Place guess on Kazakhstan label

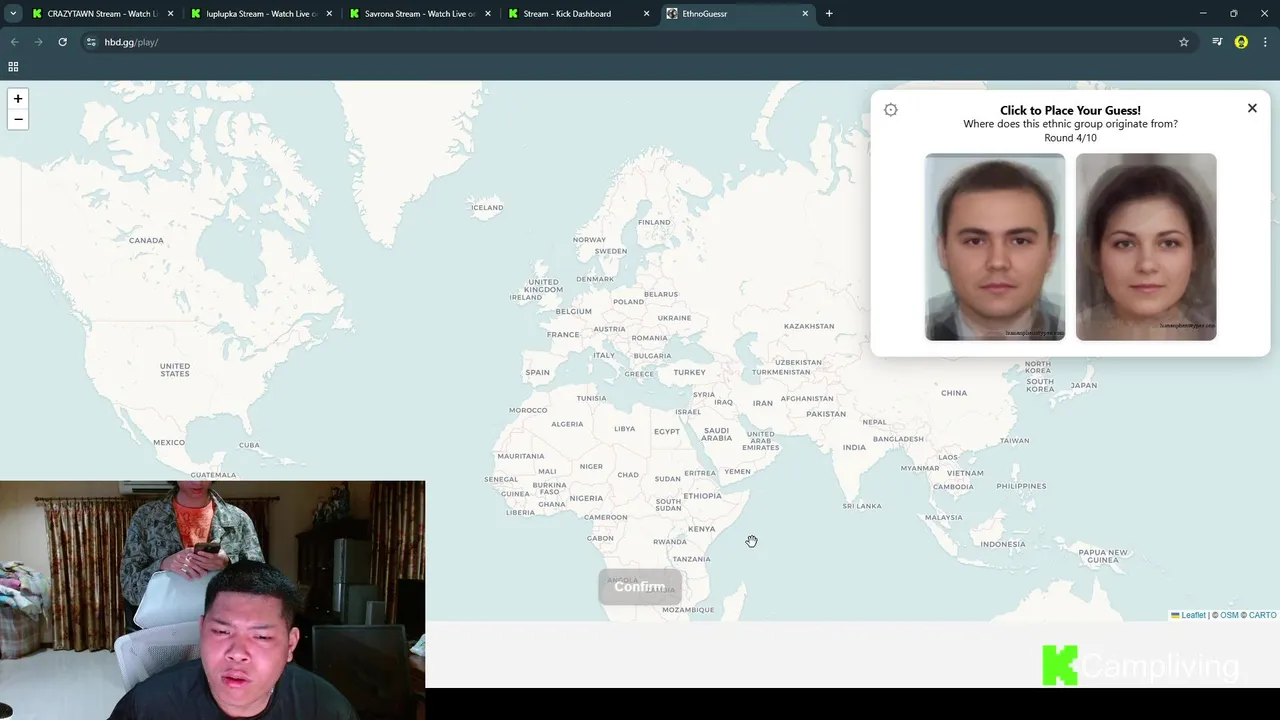pos(809,326)
